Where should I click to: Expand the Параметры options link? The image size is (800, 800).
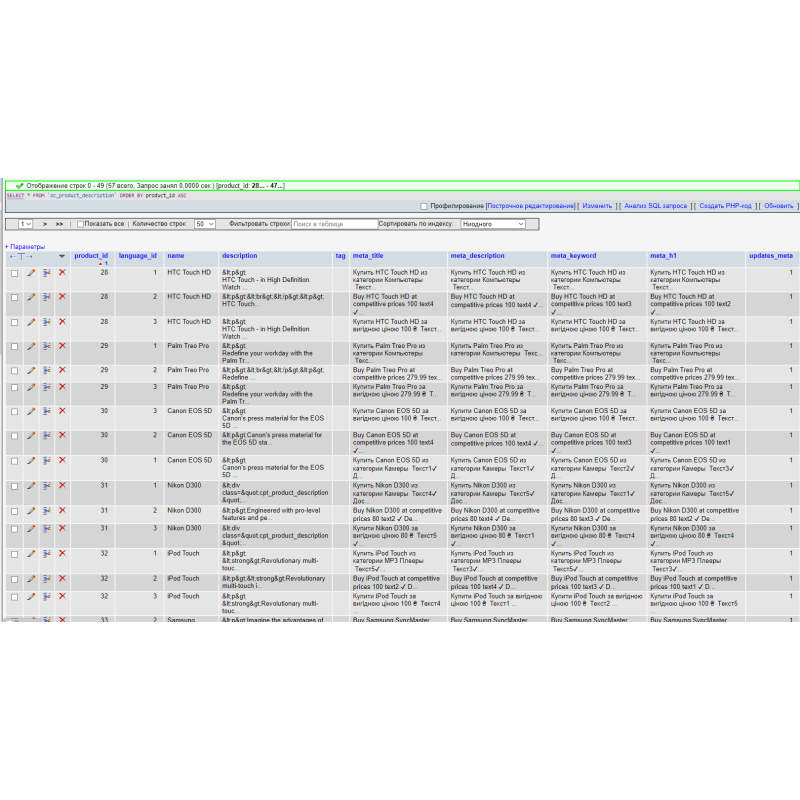(x=25, y=246)
